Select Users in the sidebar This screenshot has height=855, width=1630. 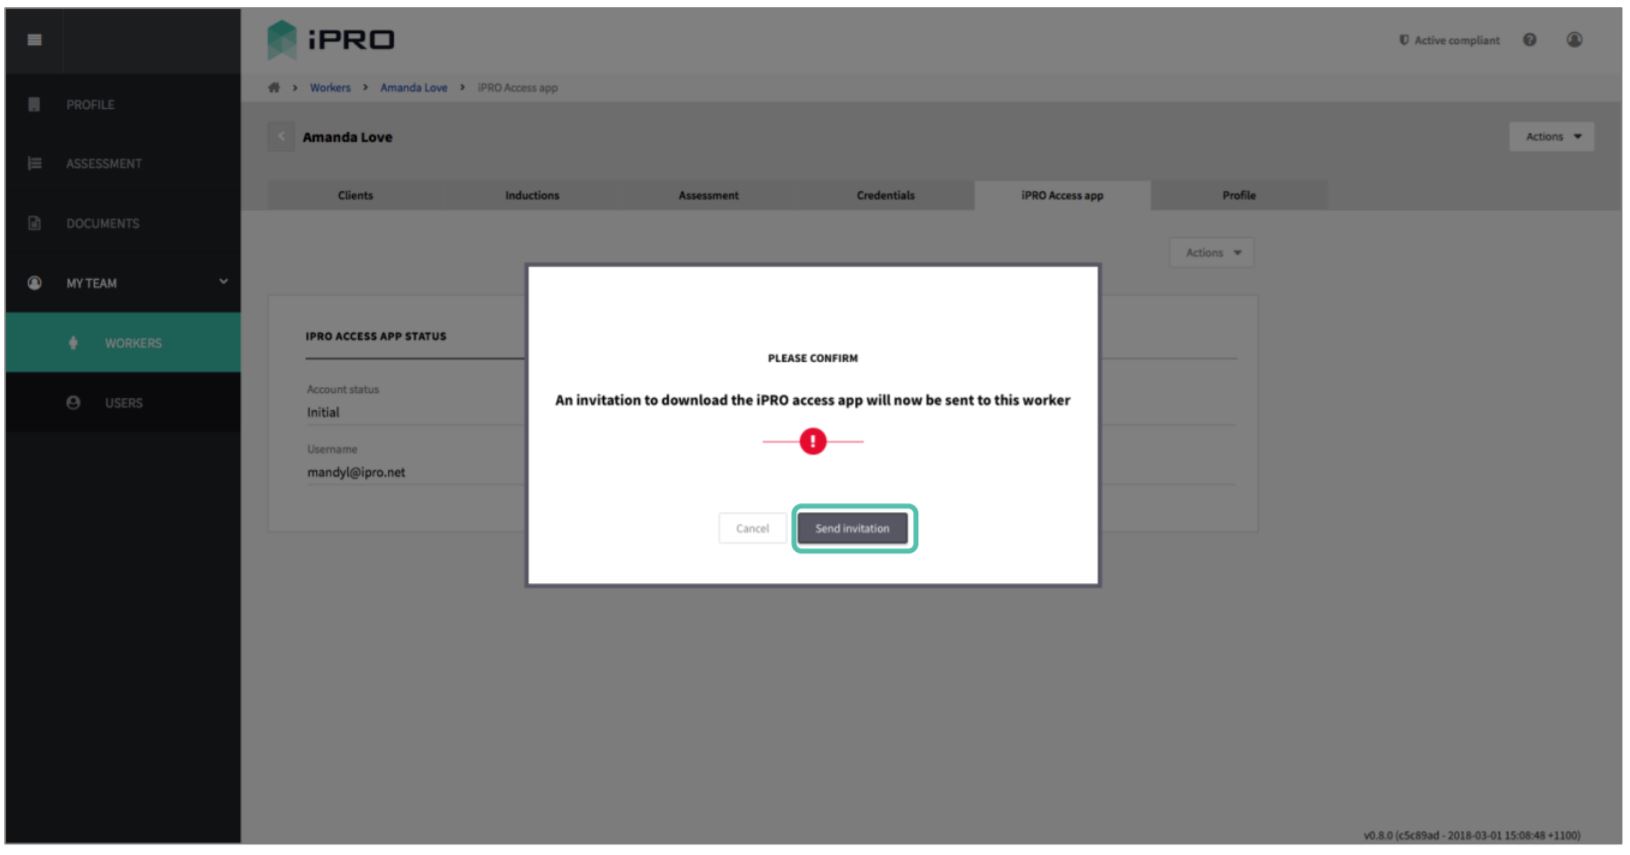123,403
